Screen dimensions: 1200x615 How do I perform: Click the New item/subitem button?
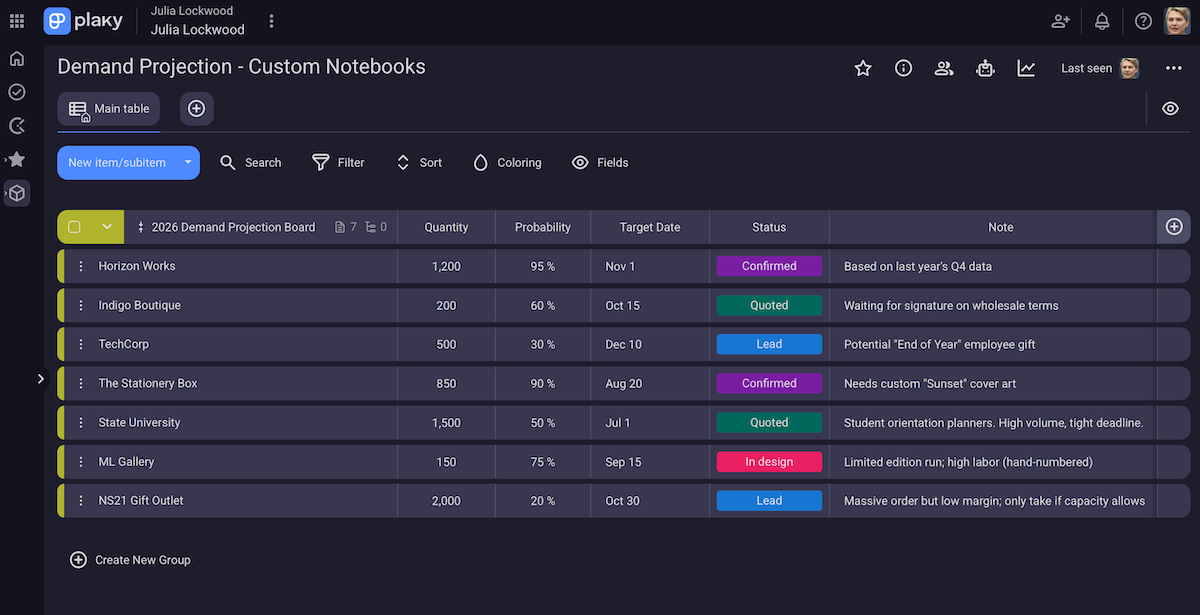118,162
